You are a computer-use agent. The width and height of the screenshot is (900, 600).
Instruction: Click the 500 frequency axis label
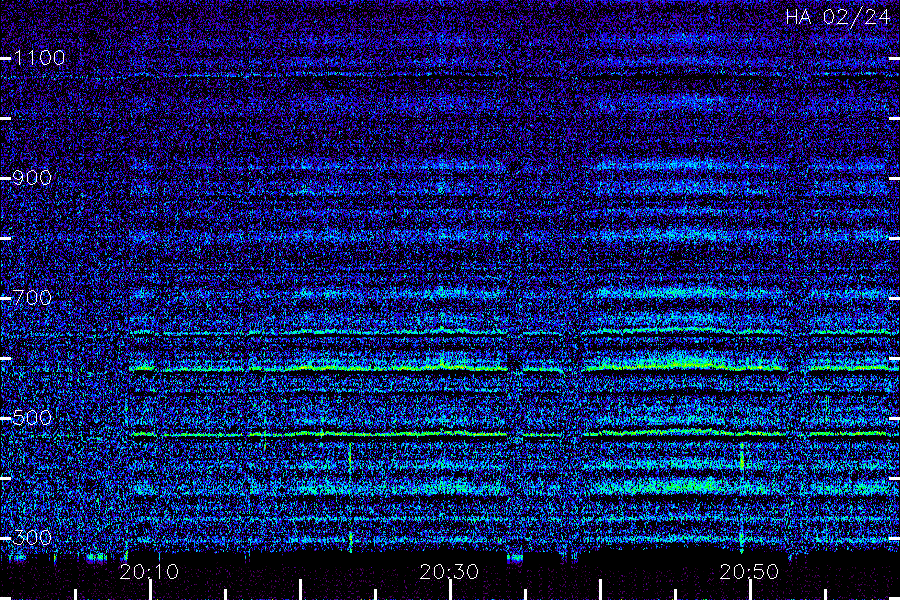click(x=32, y=417)
